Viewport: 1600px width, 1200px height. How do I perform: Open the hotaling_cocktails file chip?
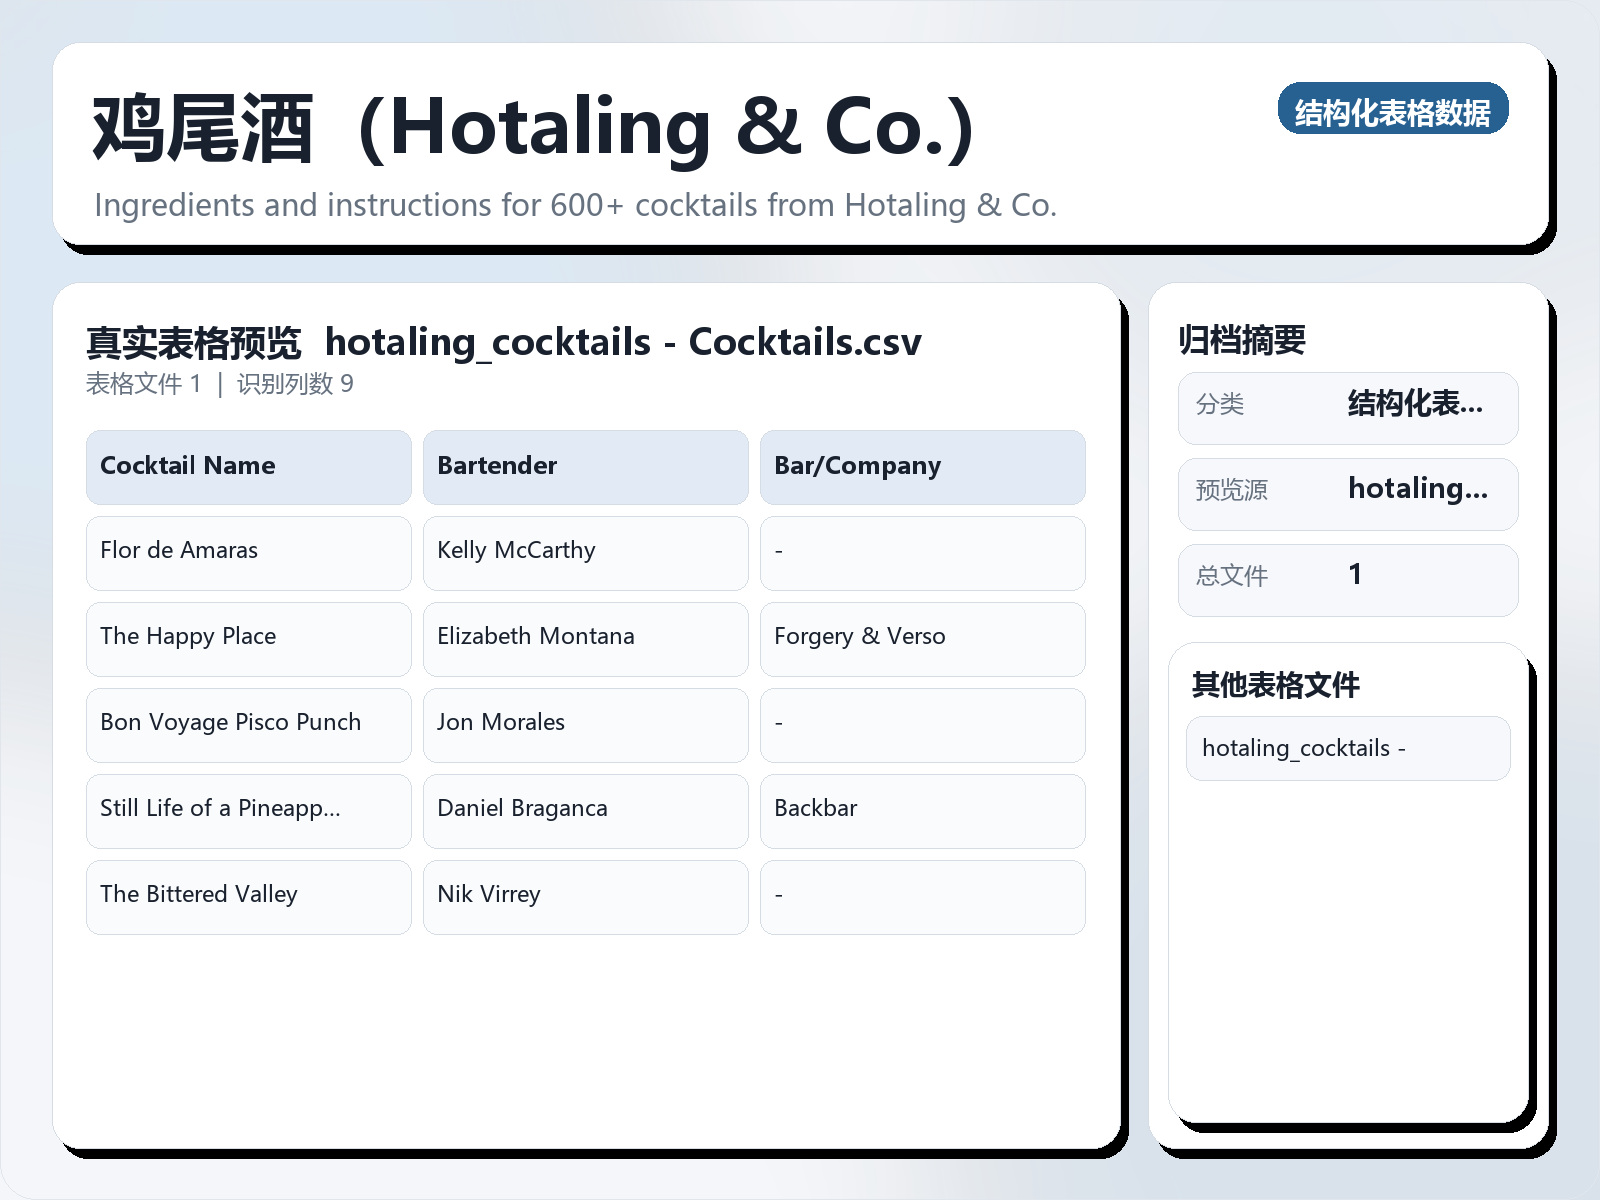1347,748
